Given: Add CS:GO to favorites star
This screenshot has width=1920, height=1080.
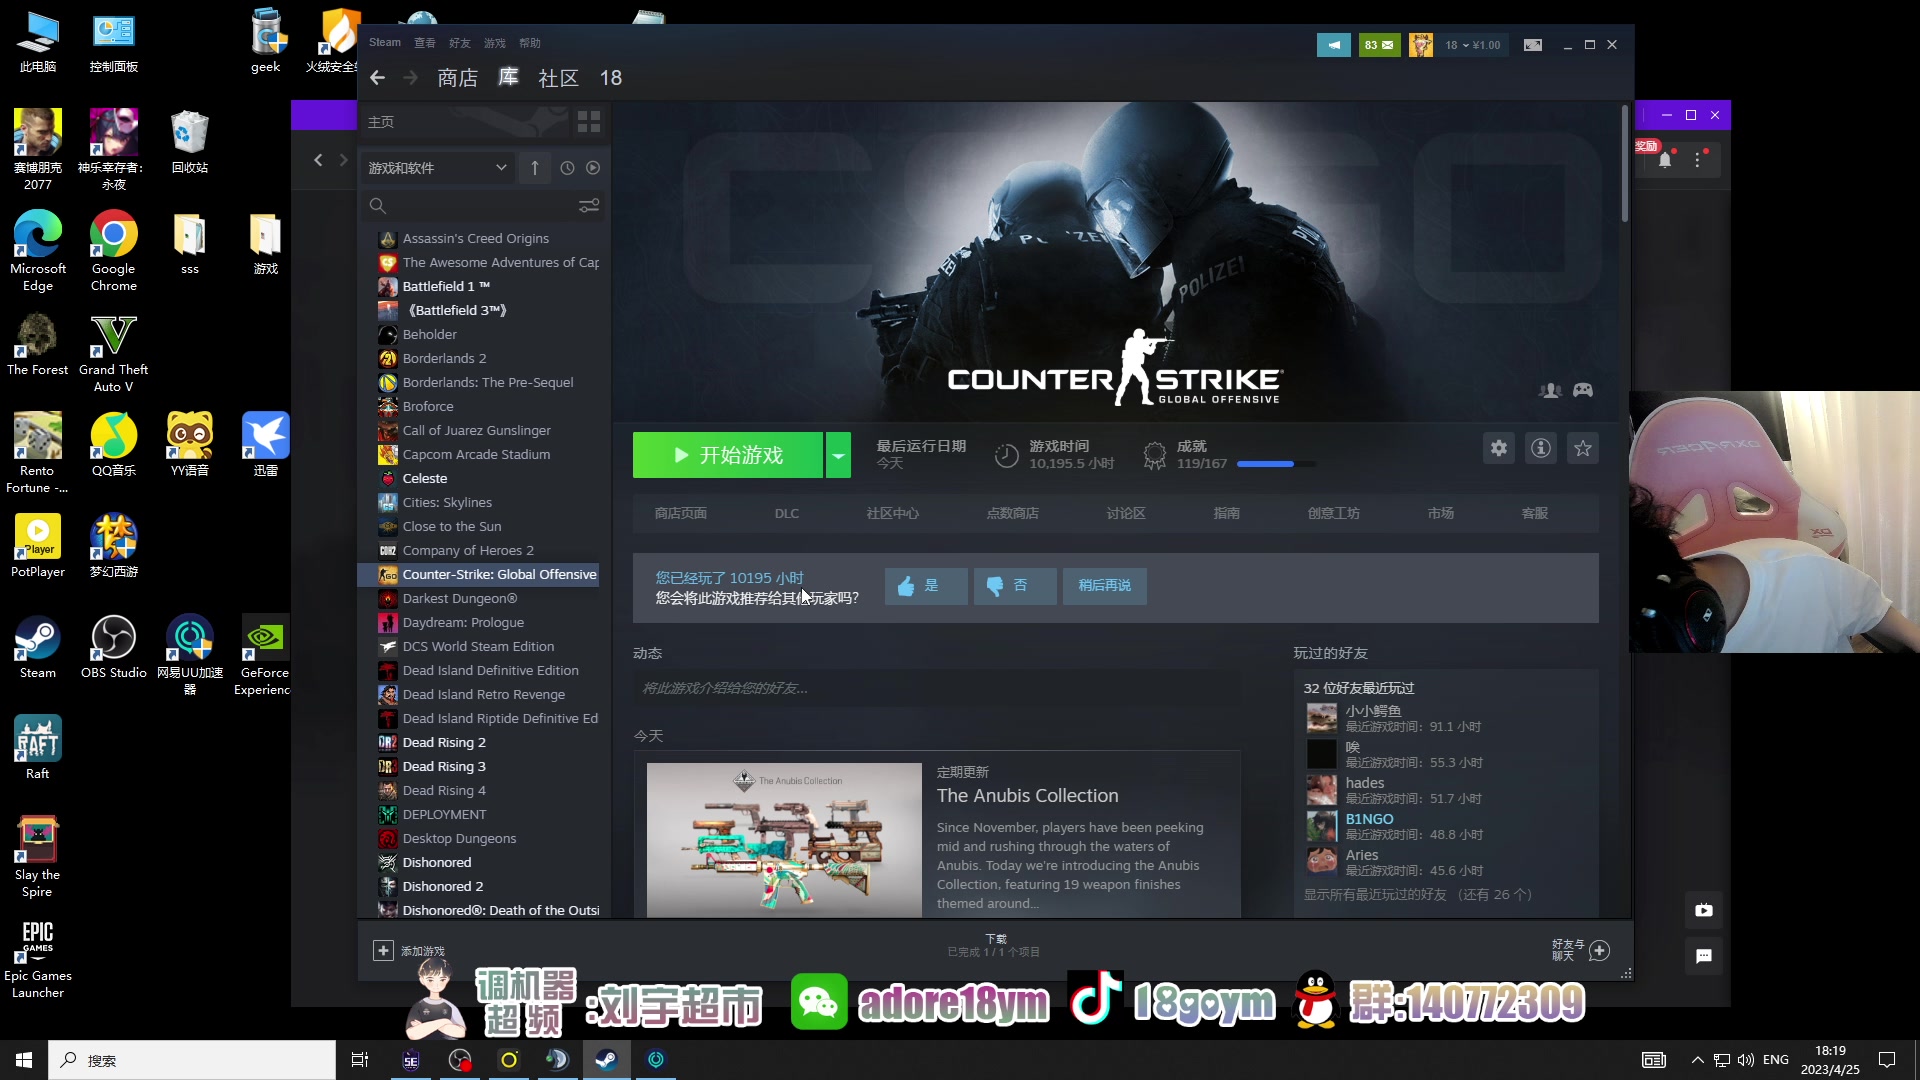Looking at the screenshot, I should (x=1583, y=448).
